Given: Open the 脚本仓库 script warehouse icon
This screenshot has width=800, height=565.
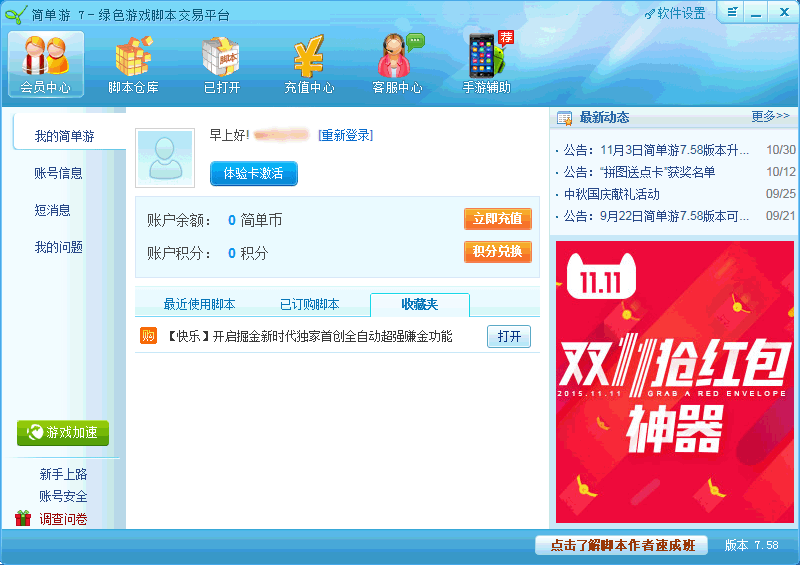Looking at the screenshot, I should 133,64.
